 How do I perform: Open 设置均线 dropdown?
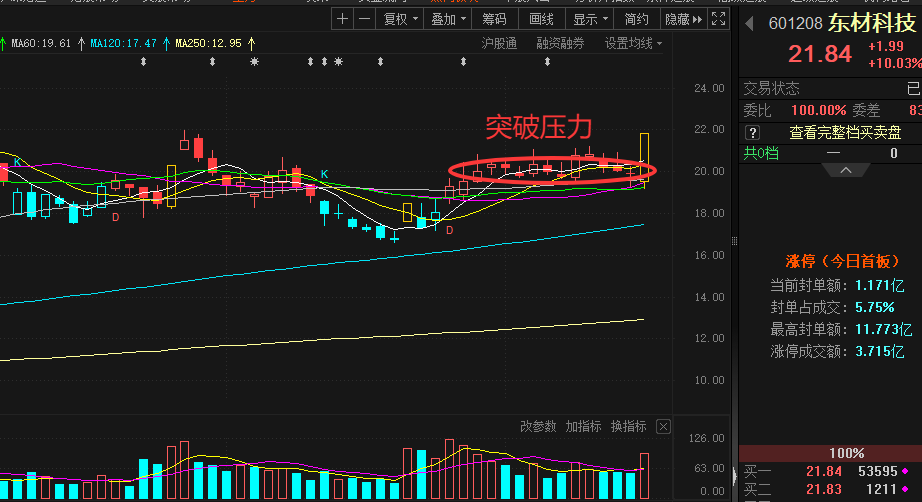tap(633, 43)
